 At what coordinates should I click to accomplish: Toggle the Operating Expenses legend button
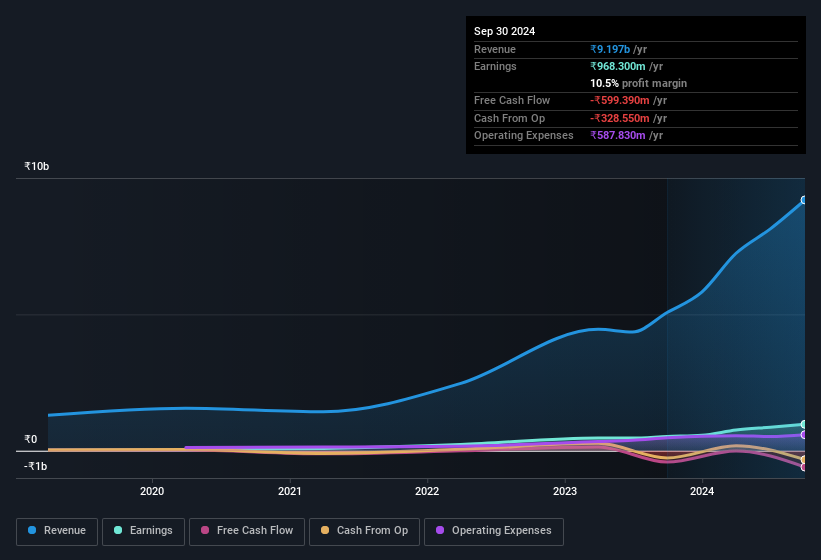pos(494,531)
